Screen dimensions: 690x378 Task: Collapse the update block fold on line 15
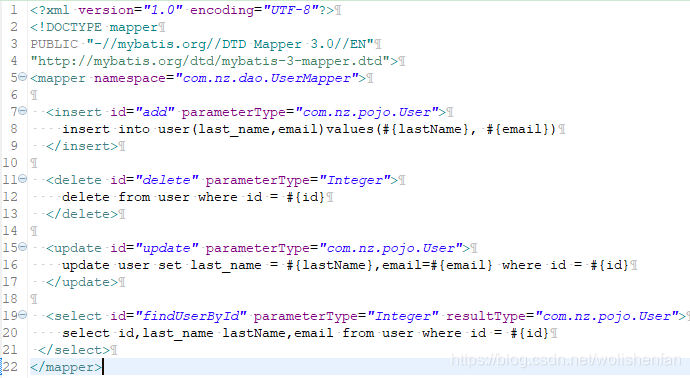[22, 246]
